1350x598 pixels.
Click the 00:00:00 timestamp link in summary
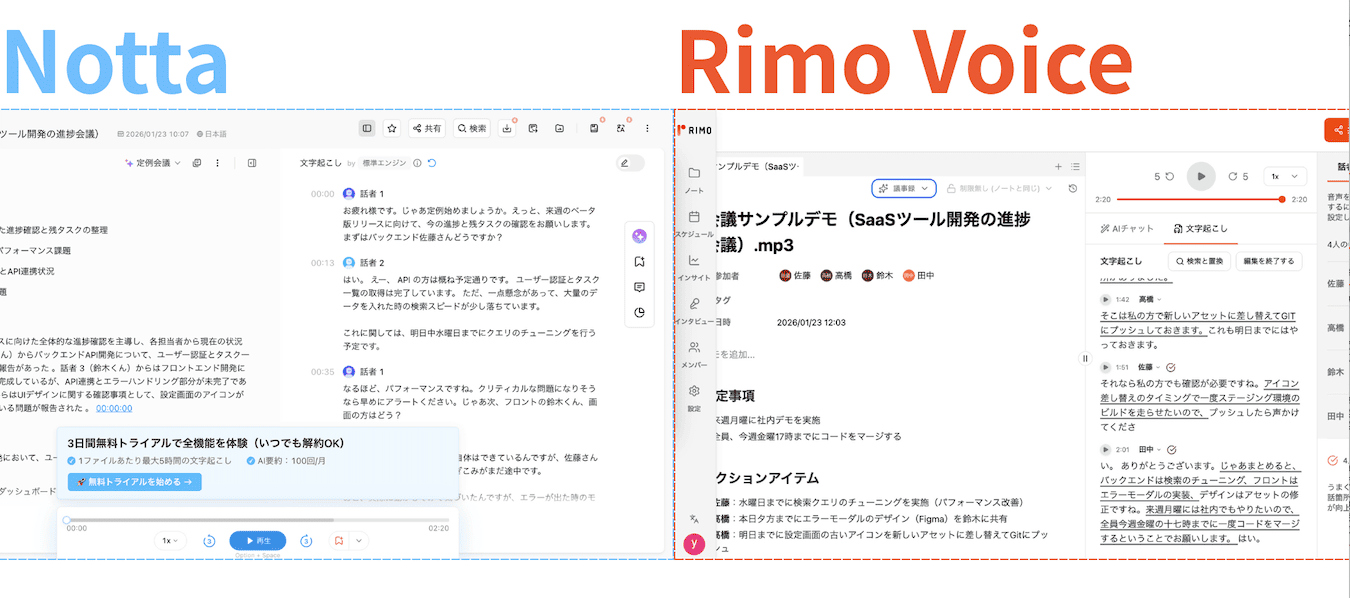coord(114,408)
